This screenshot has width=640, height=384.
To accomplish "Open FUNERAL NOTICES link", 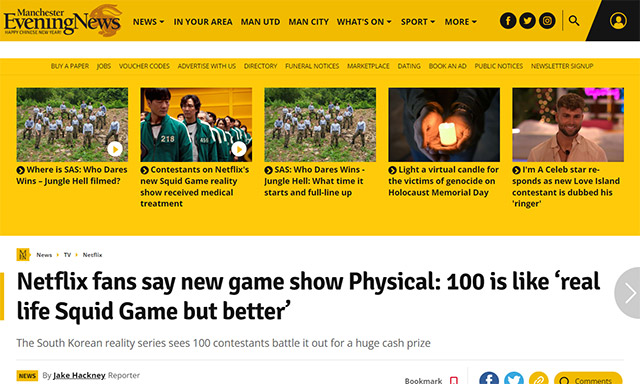I will coord(312,66).
